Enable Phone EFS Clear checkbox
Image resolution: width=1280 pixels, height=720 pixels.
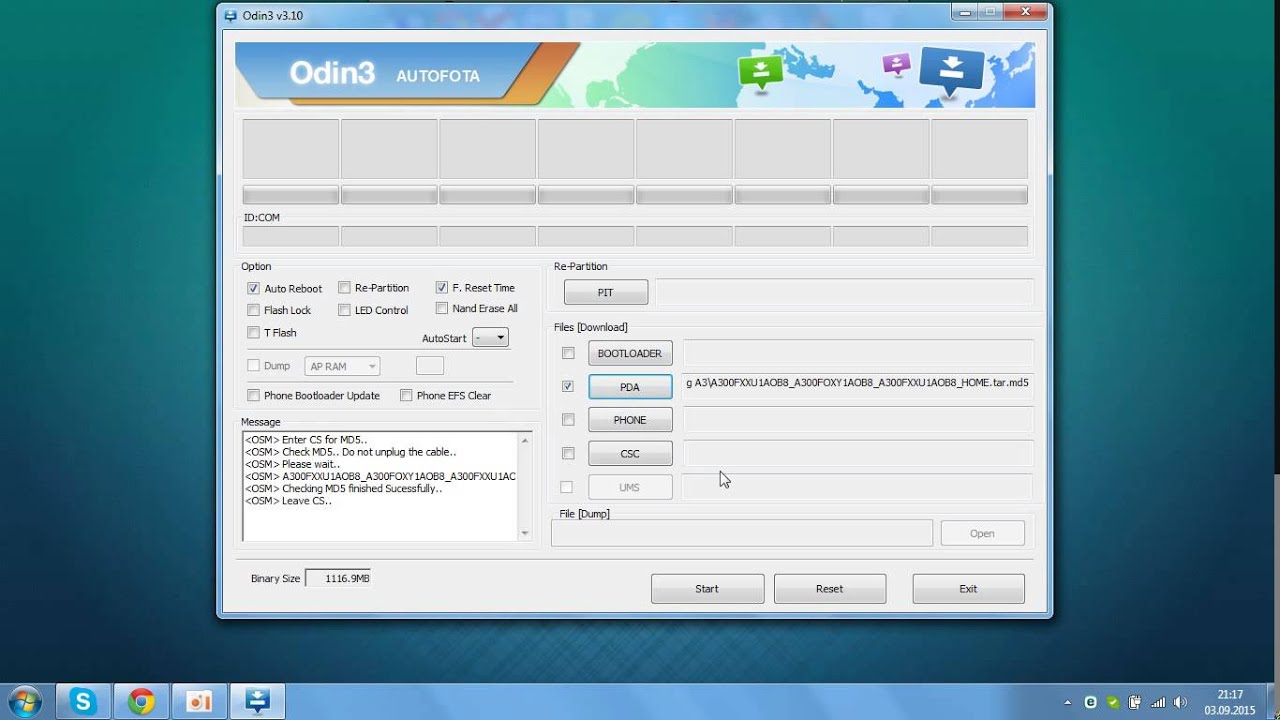point(406,395)
